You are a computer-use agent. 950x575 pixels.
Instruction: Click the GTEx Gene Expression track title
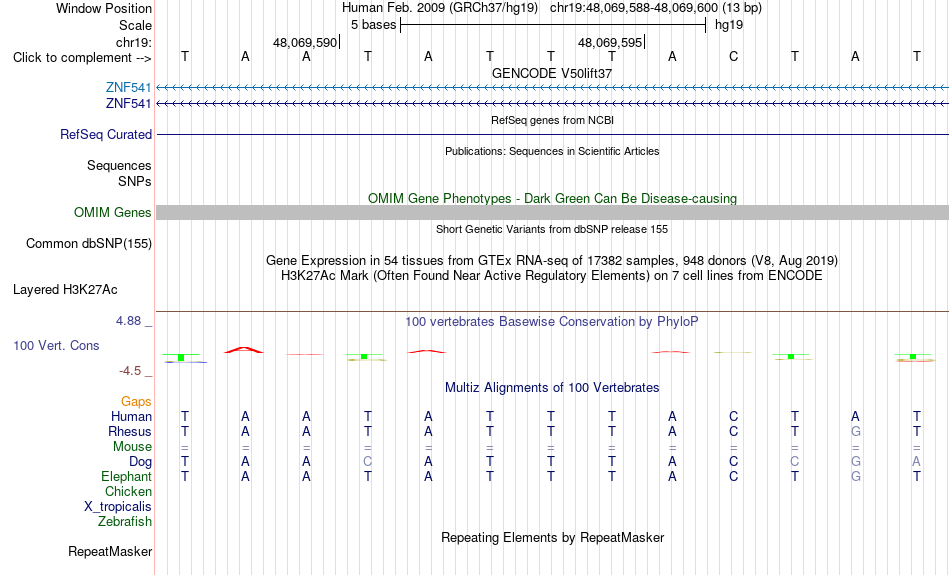[x=552, y=261]
